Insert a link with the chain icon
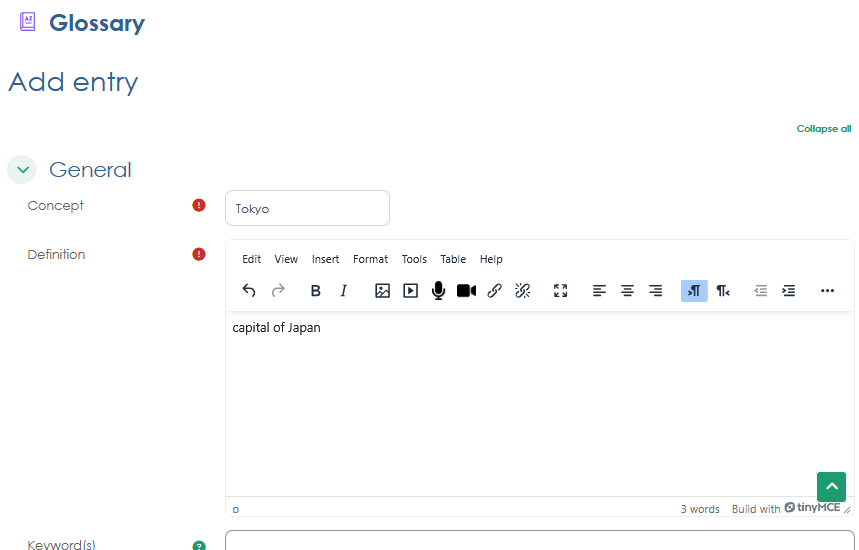This screenshot has height=550, width=859. (x=494, y=291)
